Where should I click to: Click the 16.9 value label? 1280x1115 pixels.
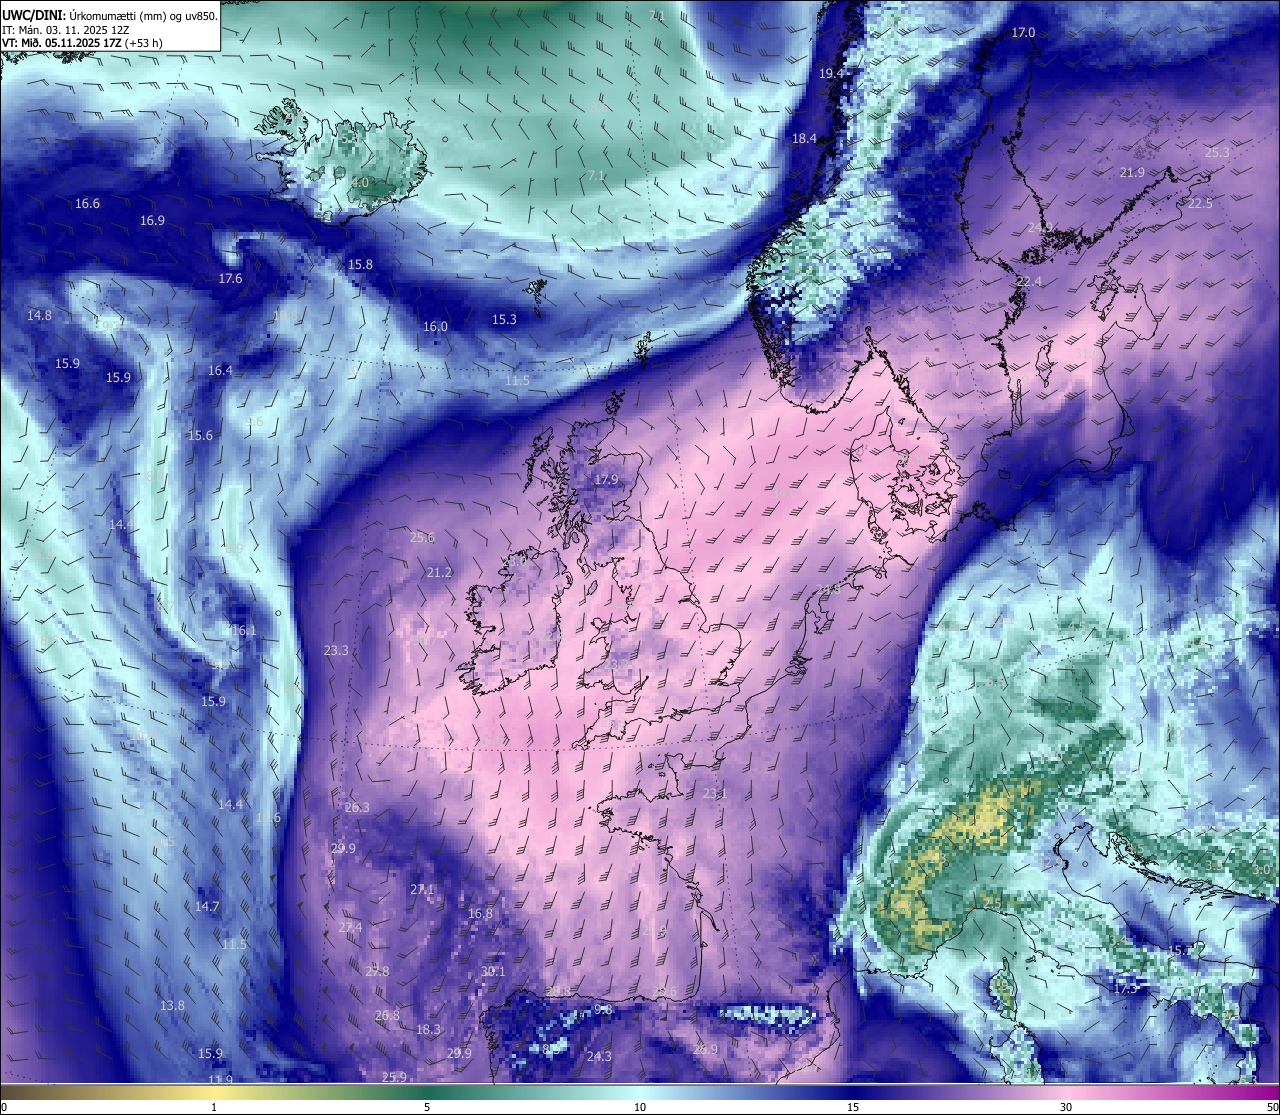152,221
